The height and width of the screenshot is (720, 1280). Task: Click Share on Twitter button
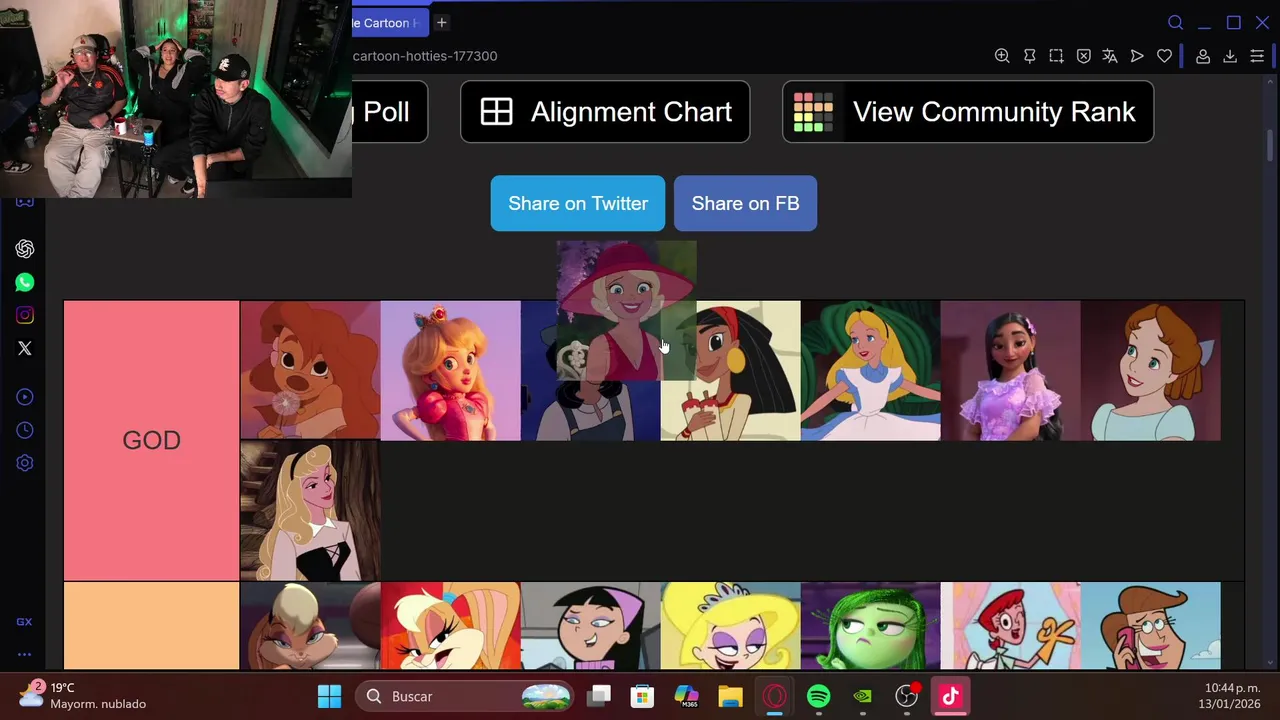578,203
